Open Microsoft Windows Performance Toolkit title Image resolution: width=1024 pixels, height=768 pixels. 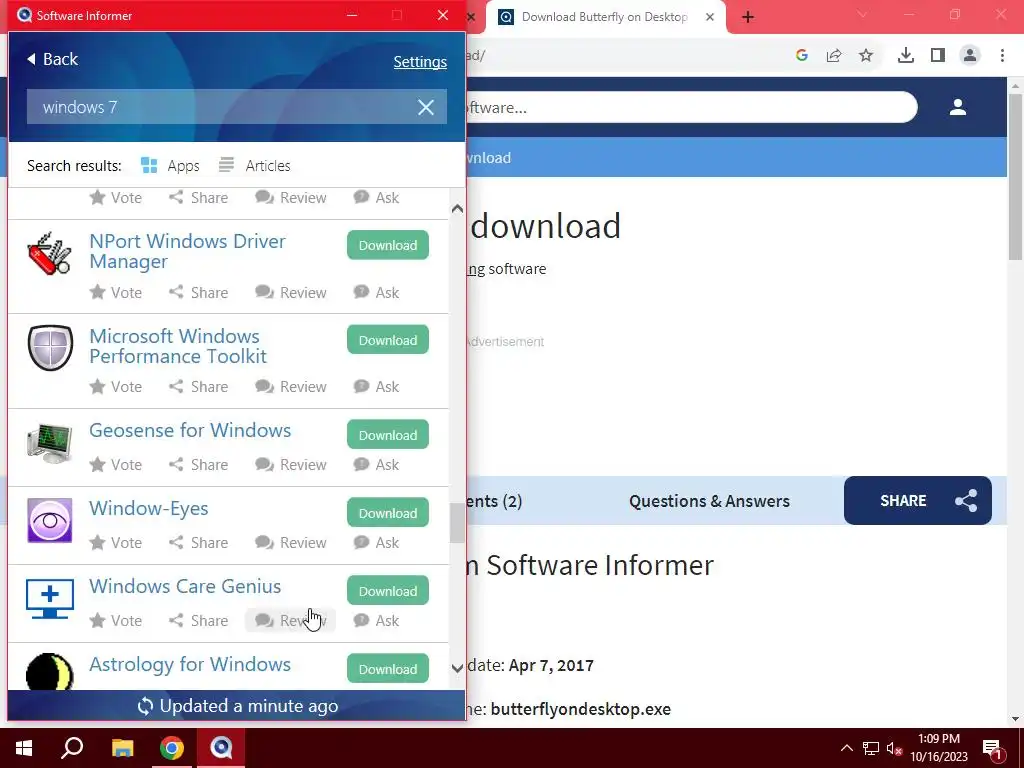178,346
